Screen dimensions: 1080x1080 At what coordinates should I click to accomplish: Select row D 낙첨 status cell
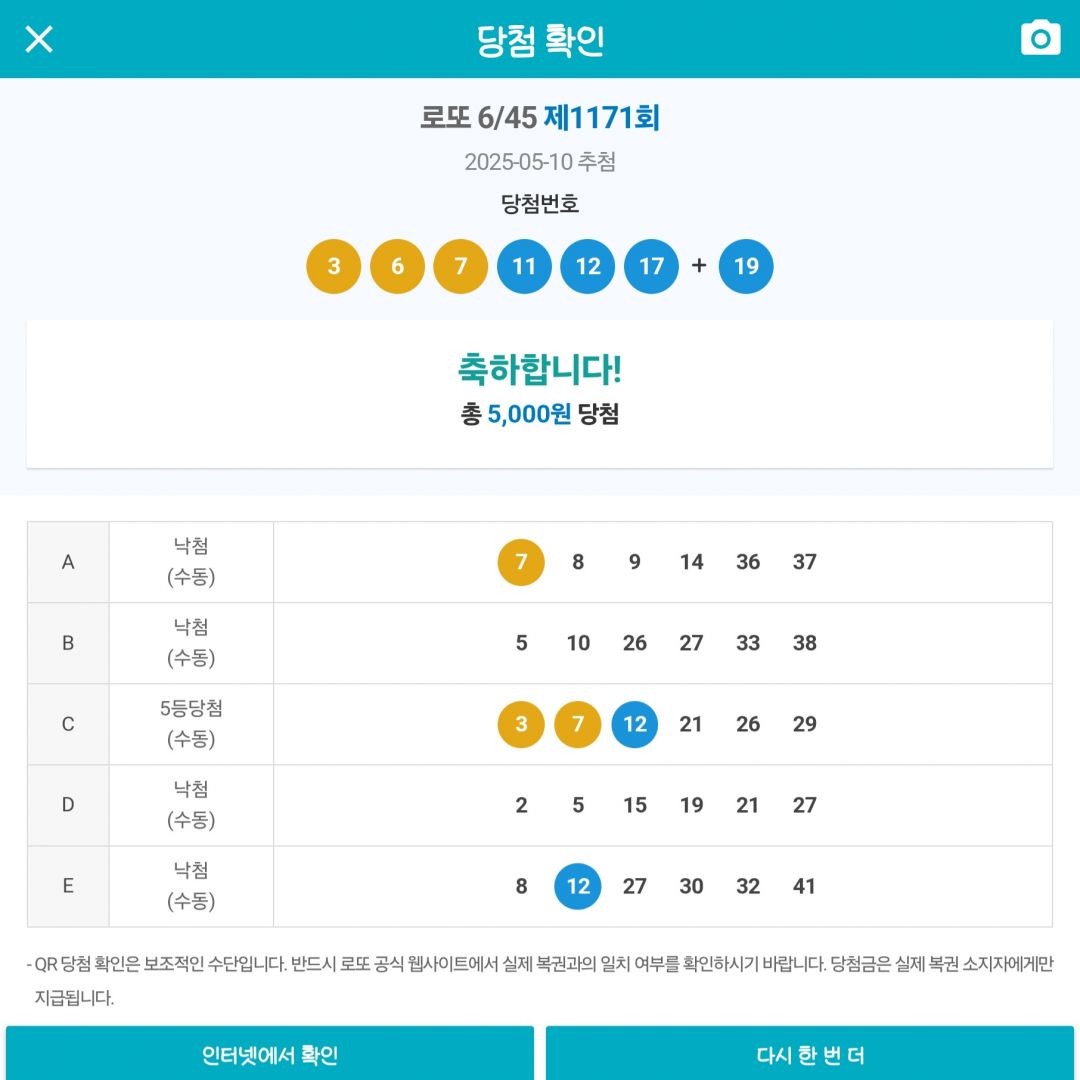tap(191, 804)
